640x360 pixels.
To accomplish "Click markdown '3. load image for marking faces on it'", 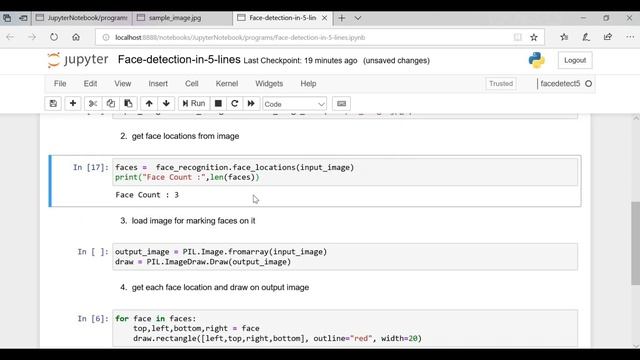I will click(x=188, y=221).
